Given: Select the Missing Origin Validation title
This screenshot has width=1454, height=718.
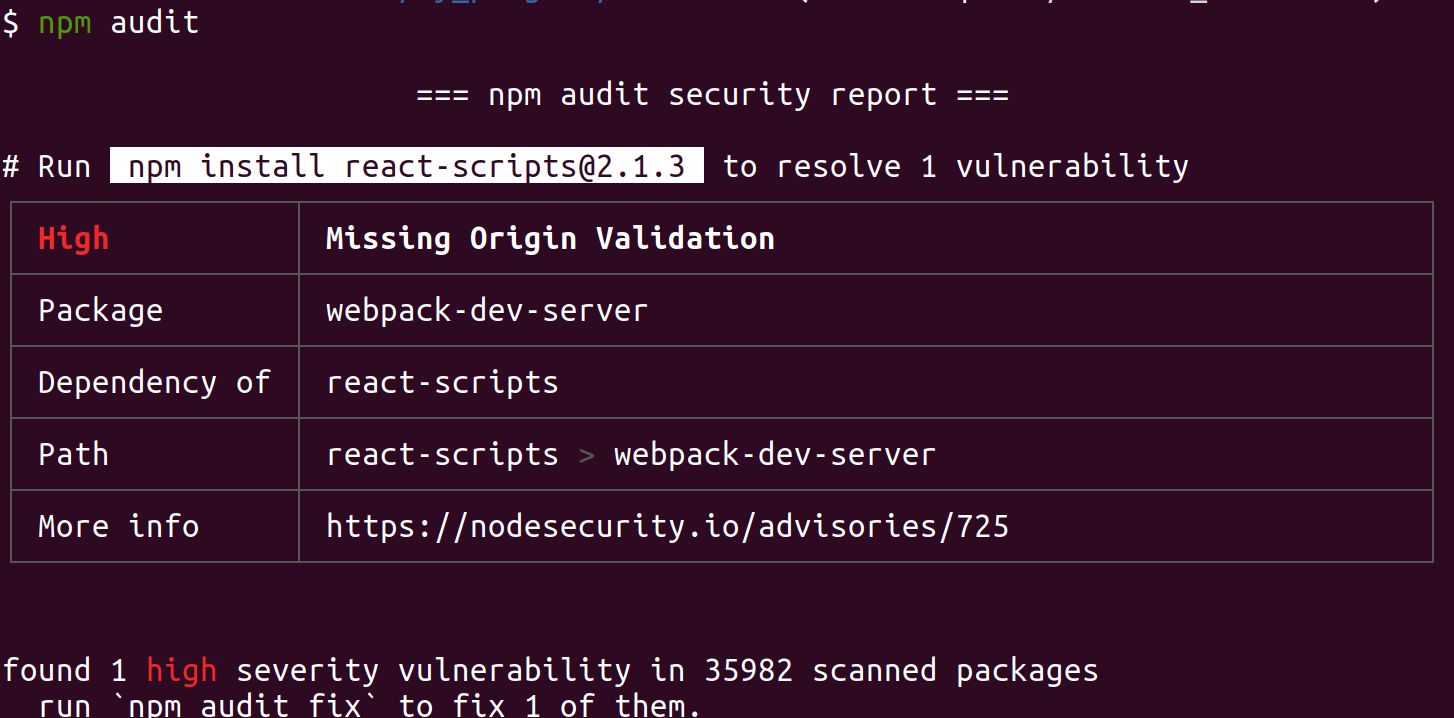Looking at the screenshot, I should tap(550, 239).
